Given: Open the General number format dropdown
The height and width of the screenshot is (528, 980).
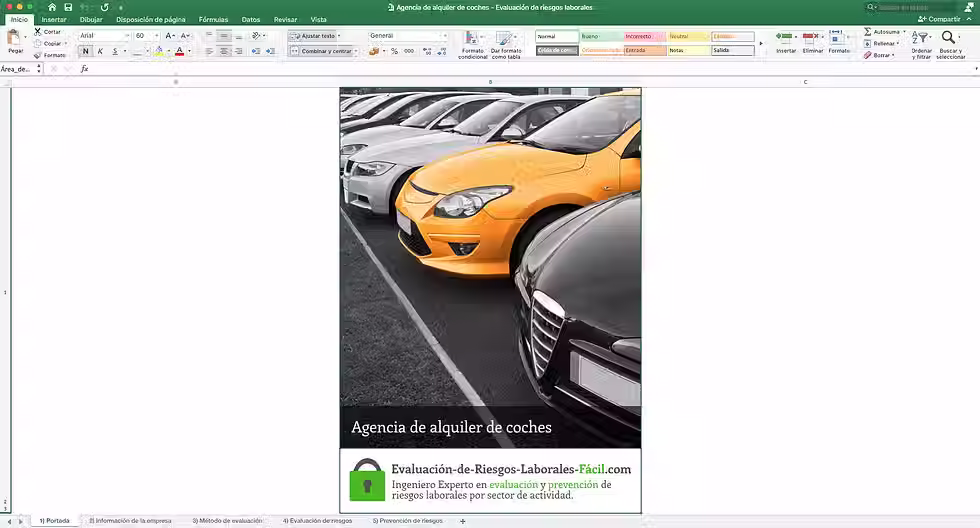Looking at the screenshot, I should [444, 36].
